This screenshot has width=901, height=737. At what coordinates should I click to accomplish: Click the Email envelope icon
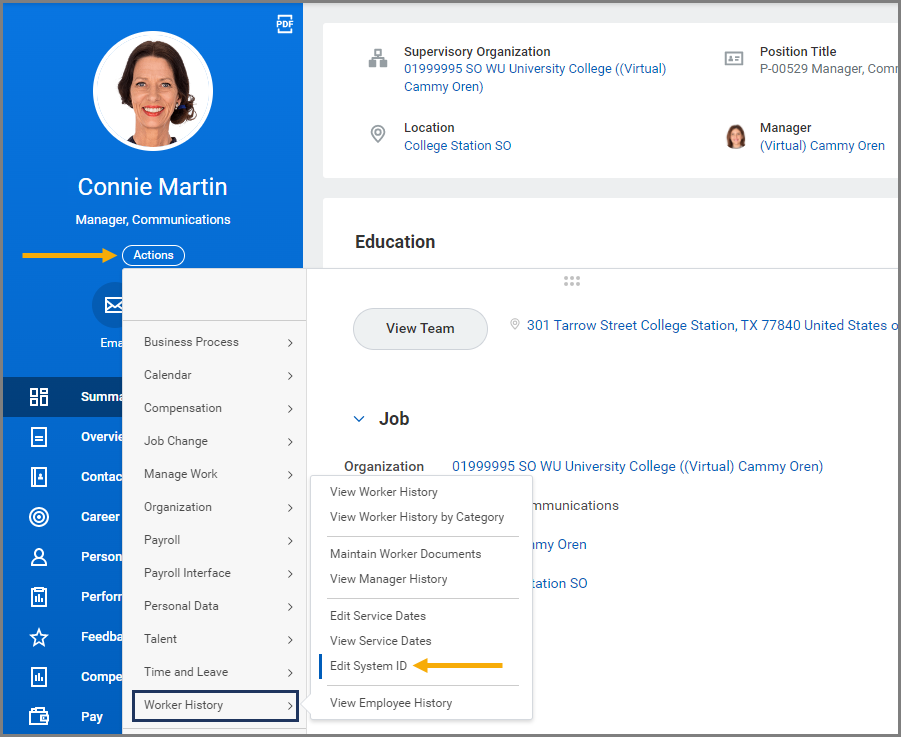(112, 304)
